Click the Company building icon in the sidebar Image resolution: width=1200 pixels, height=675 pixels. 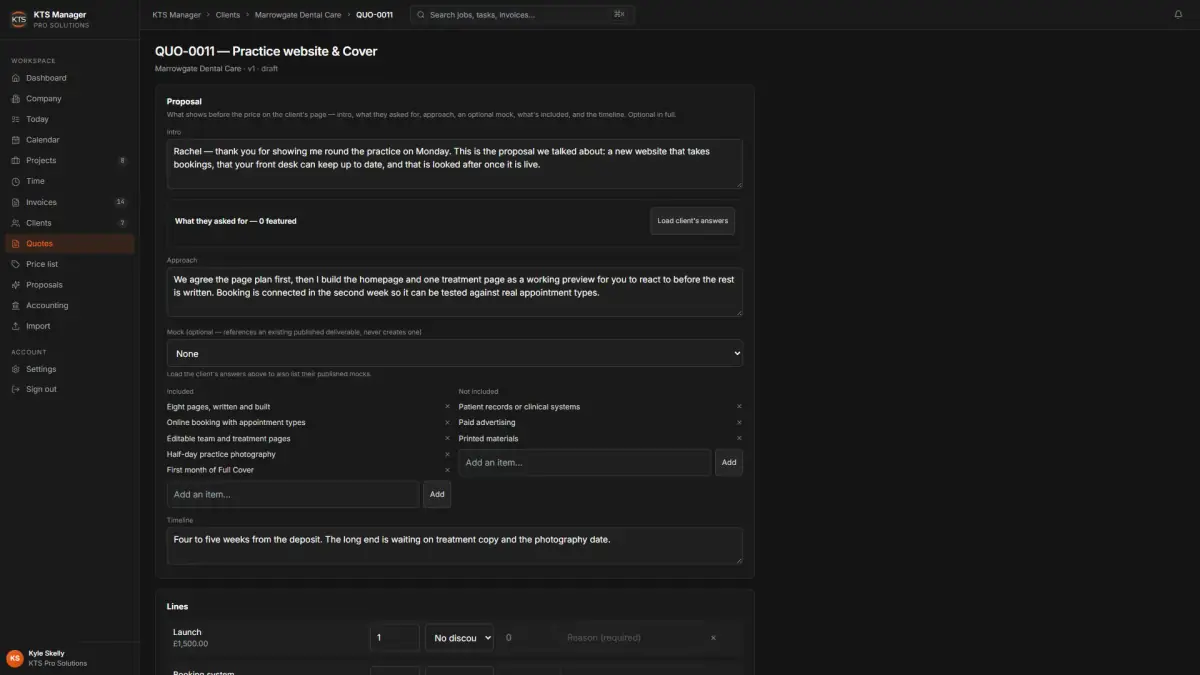click(16, 99)
